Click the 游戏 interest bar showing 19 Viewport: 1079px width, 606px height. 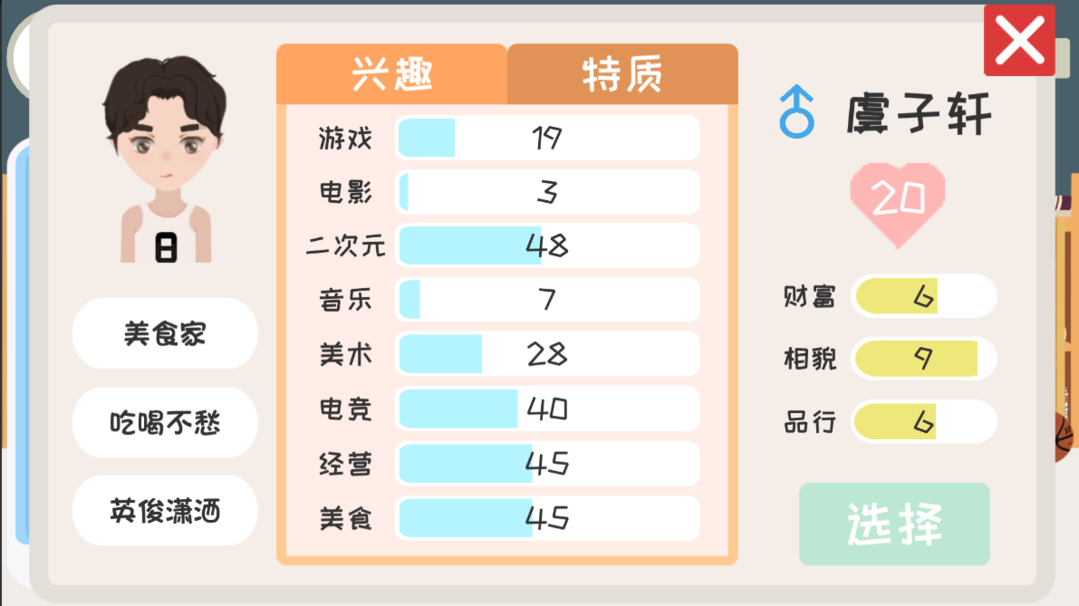[547, 138]
